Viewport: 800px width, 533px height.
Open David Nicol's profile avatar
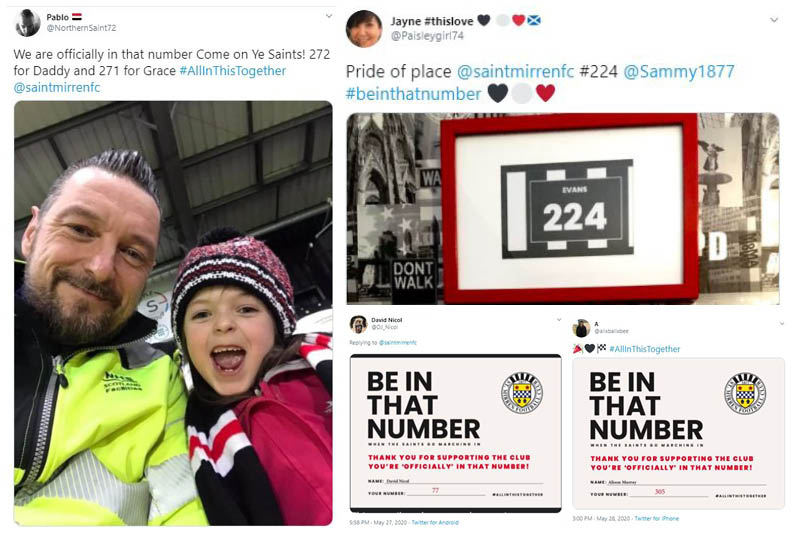pos(358,324)
